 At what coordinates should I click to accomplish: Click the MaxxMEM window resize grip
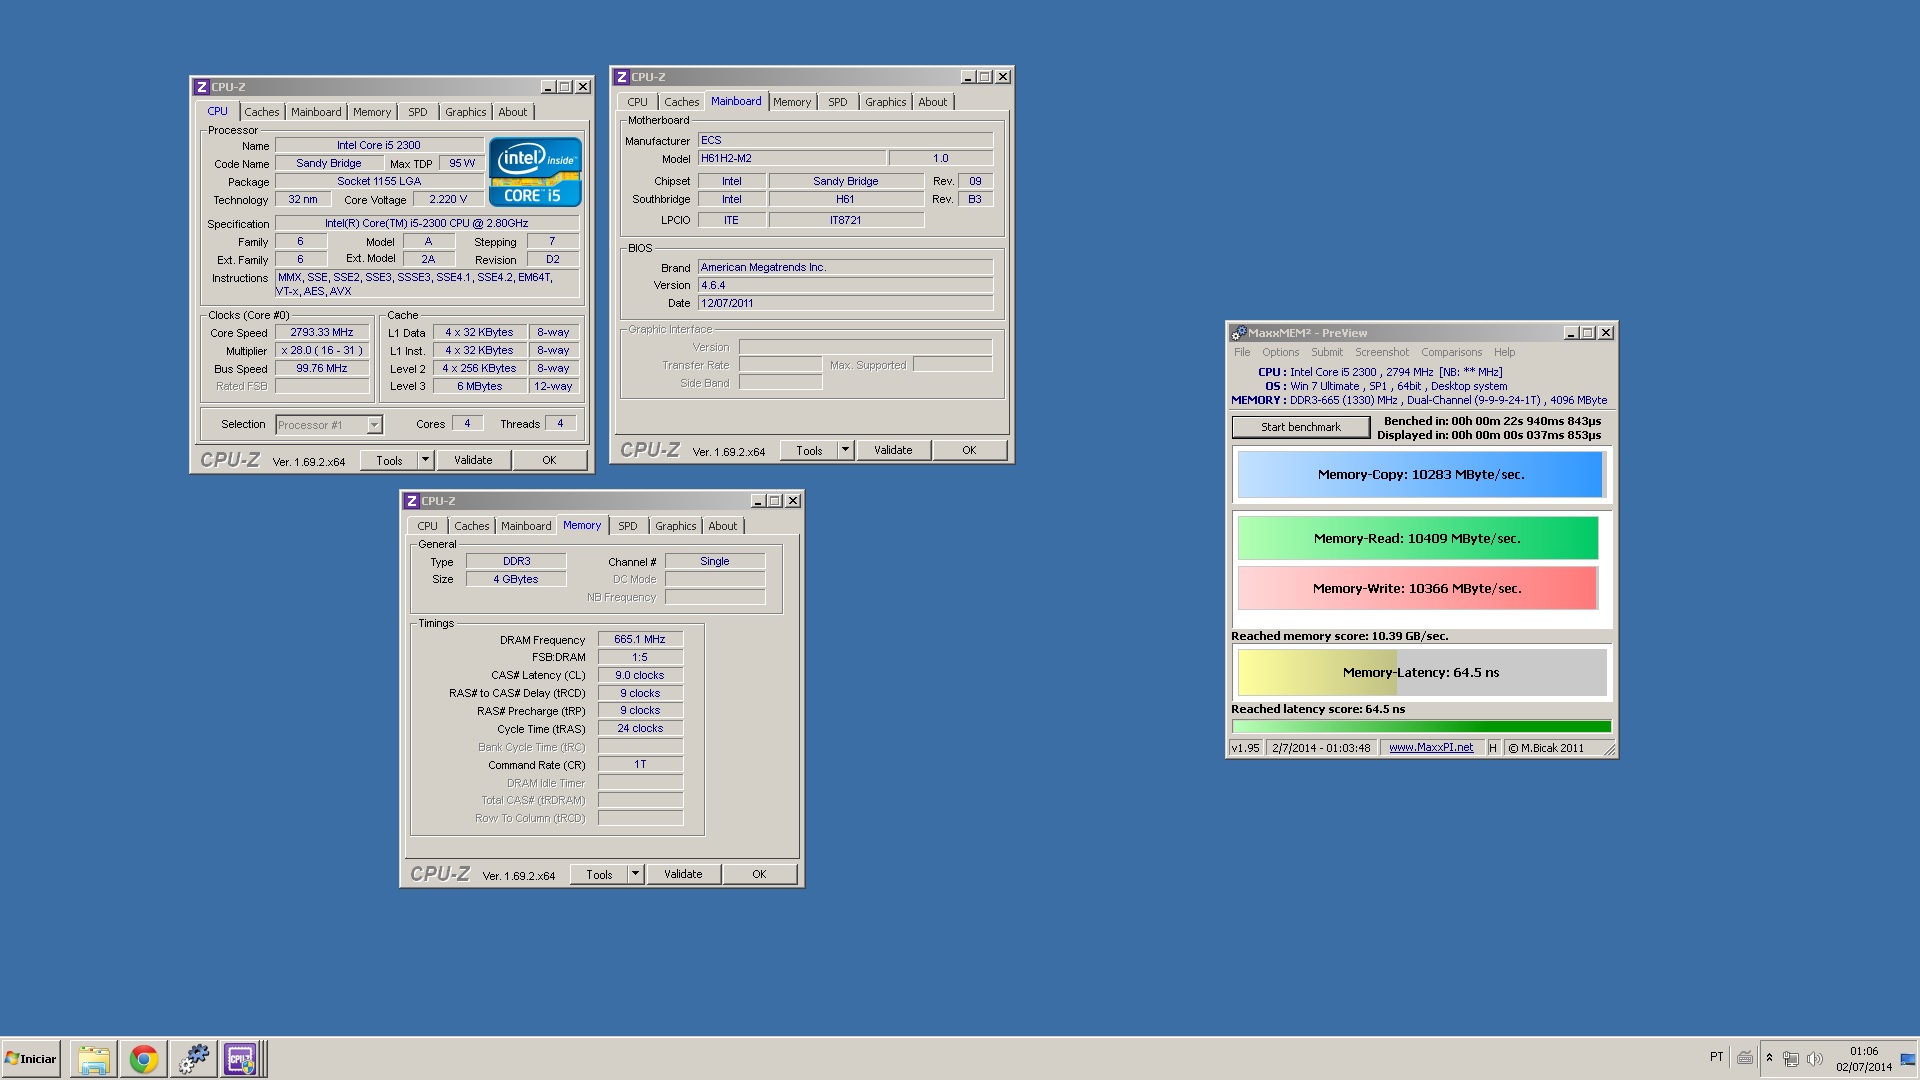tap(1610, 749)
